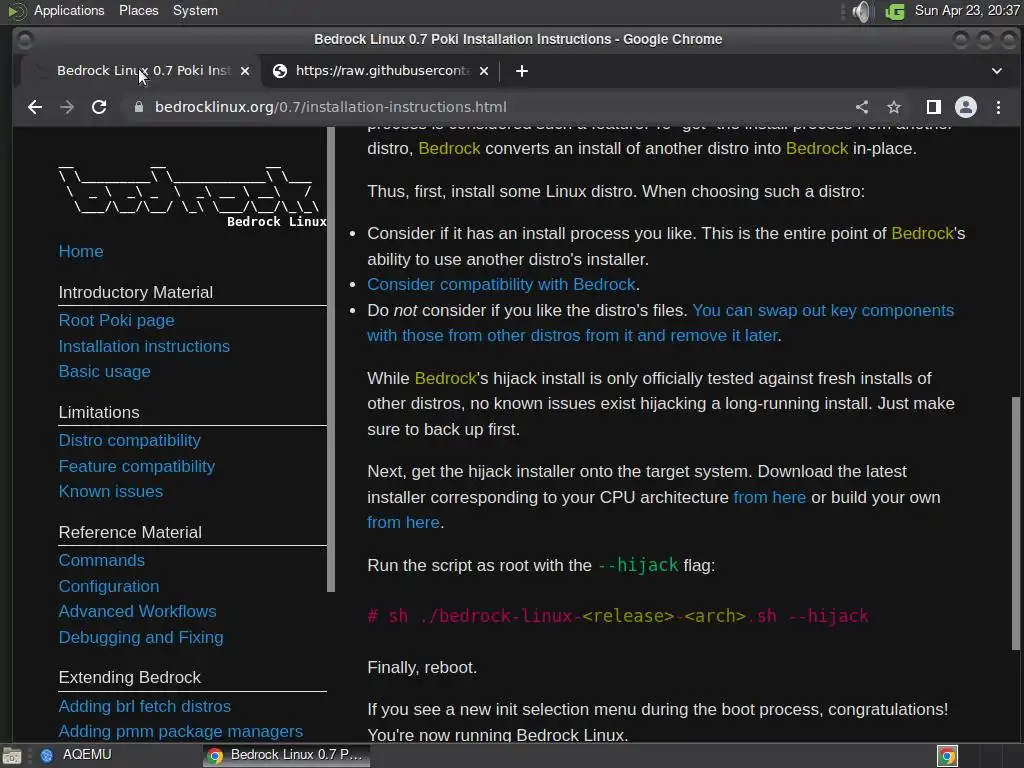
Task: Click the padlock site info icon
Action: coord(138,107)
